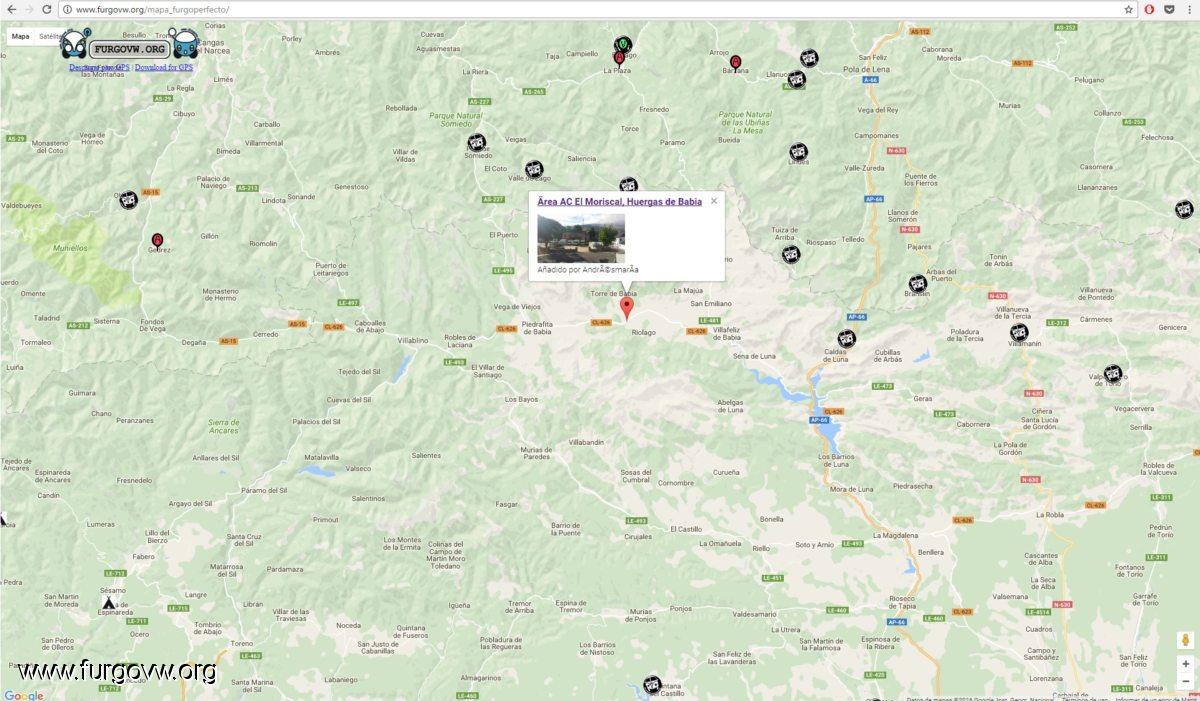Image resolution: width=1200 pixels, height=701 pixels.
Task: Zoom out with the map minus button
Action: click(1186, 681)
